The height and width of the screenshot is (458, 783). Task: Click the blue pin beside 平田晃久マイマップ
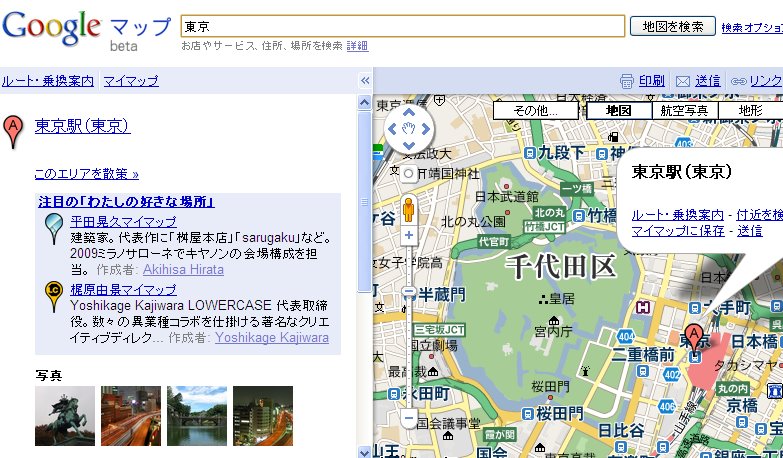pyautogui.click(x=53, y=228)
